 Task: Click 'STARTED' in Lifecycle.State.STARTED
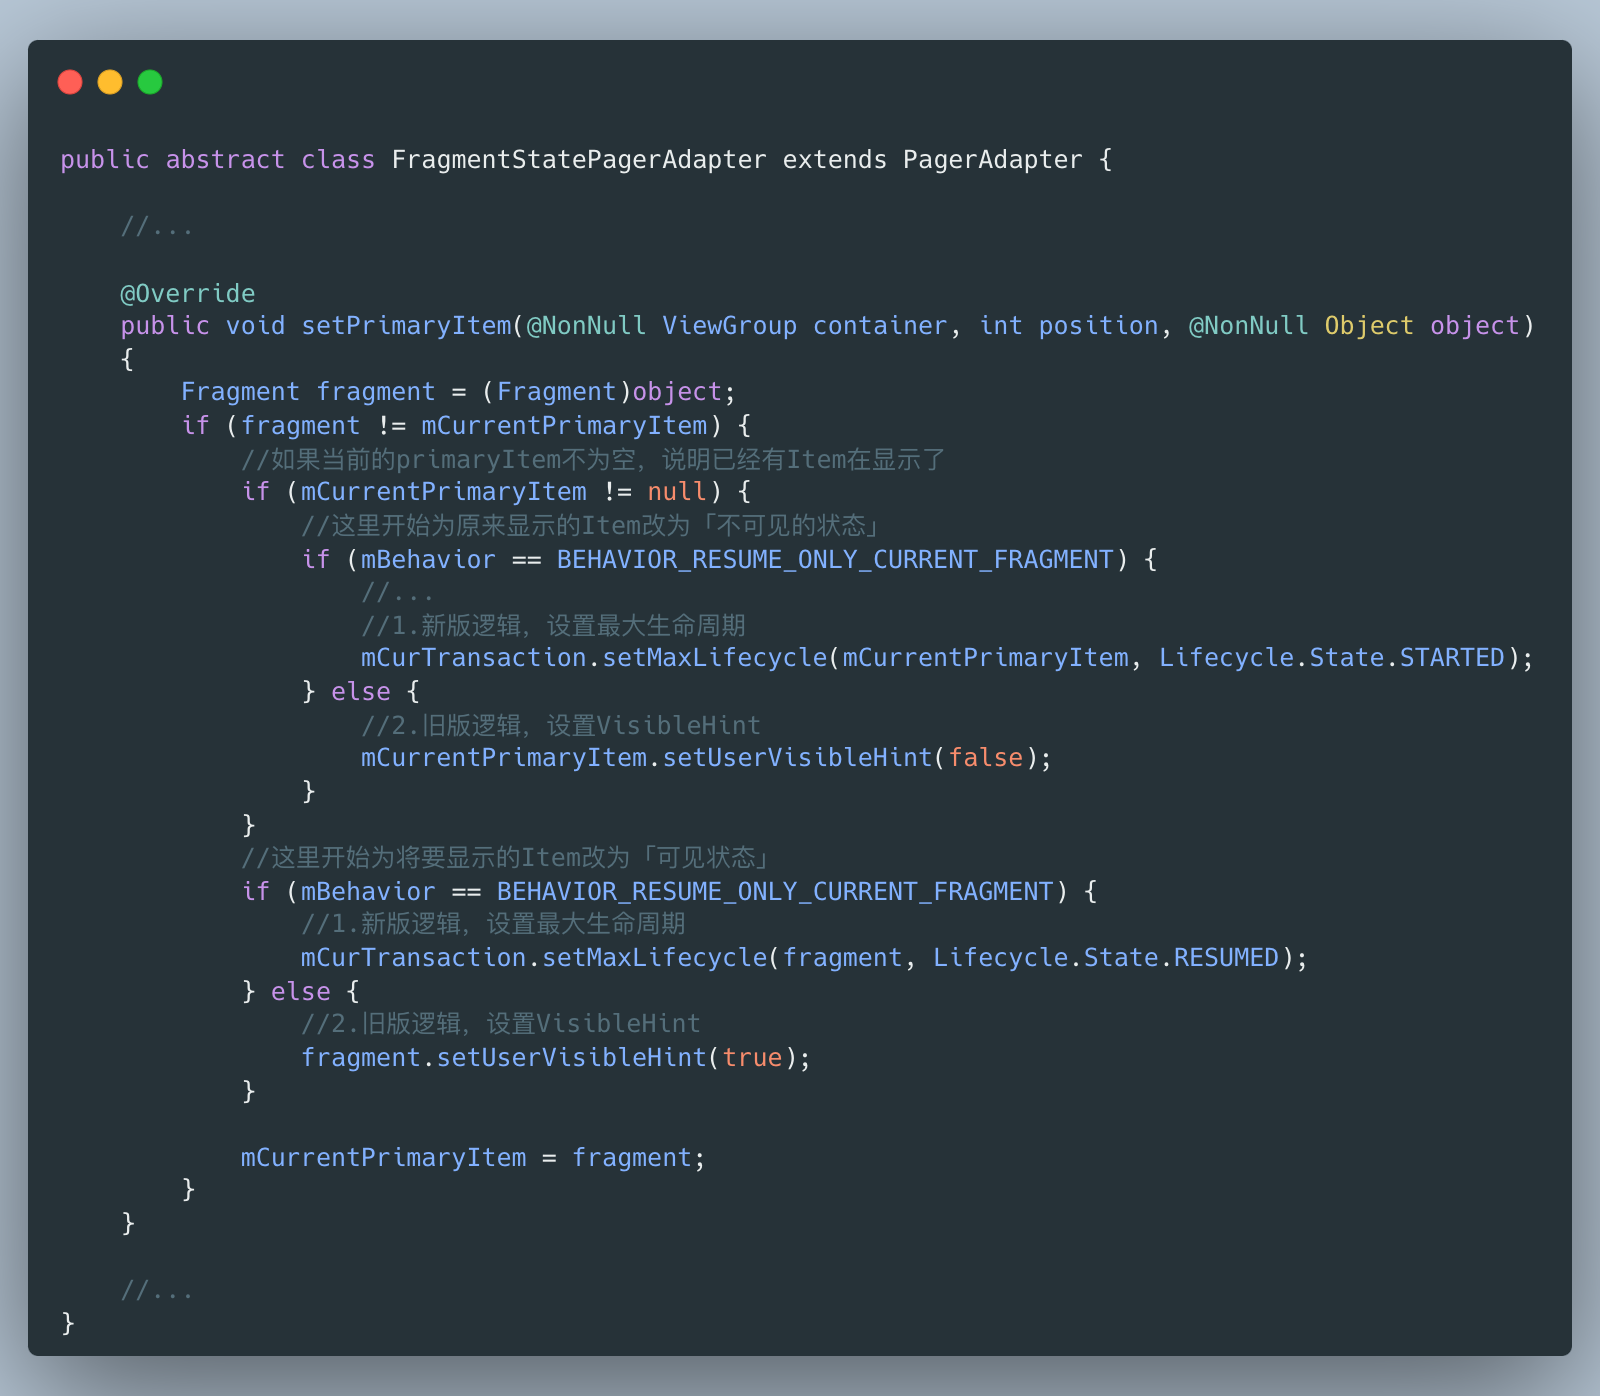(1452, 658)
